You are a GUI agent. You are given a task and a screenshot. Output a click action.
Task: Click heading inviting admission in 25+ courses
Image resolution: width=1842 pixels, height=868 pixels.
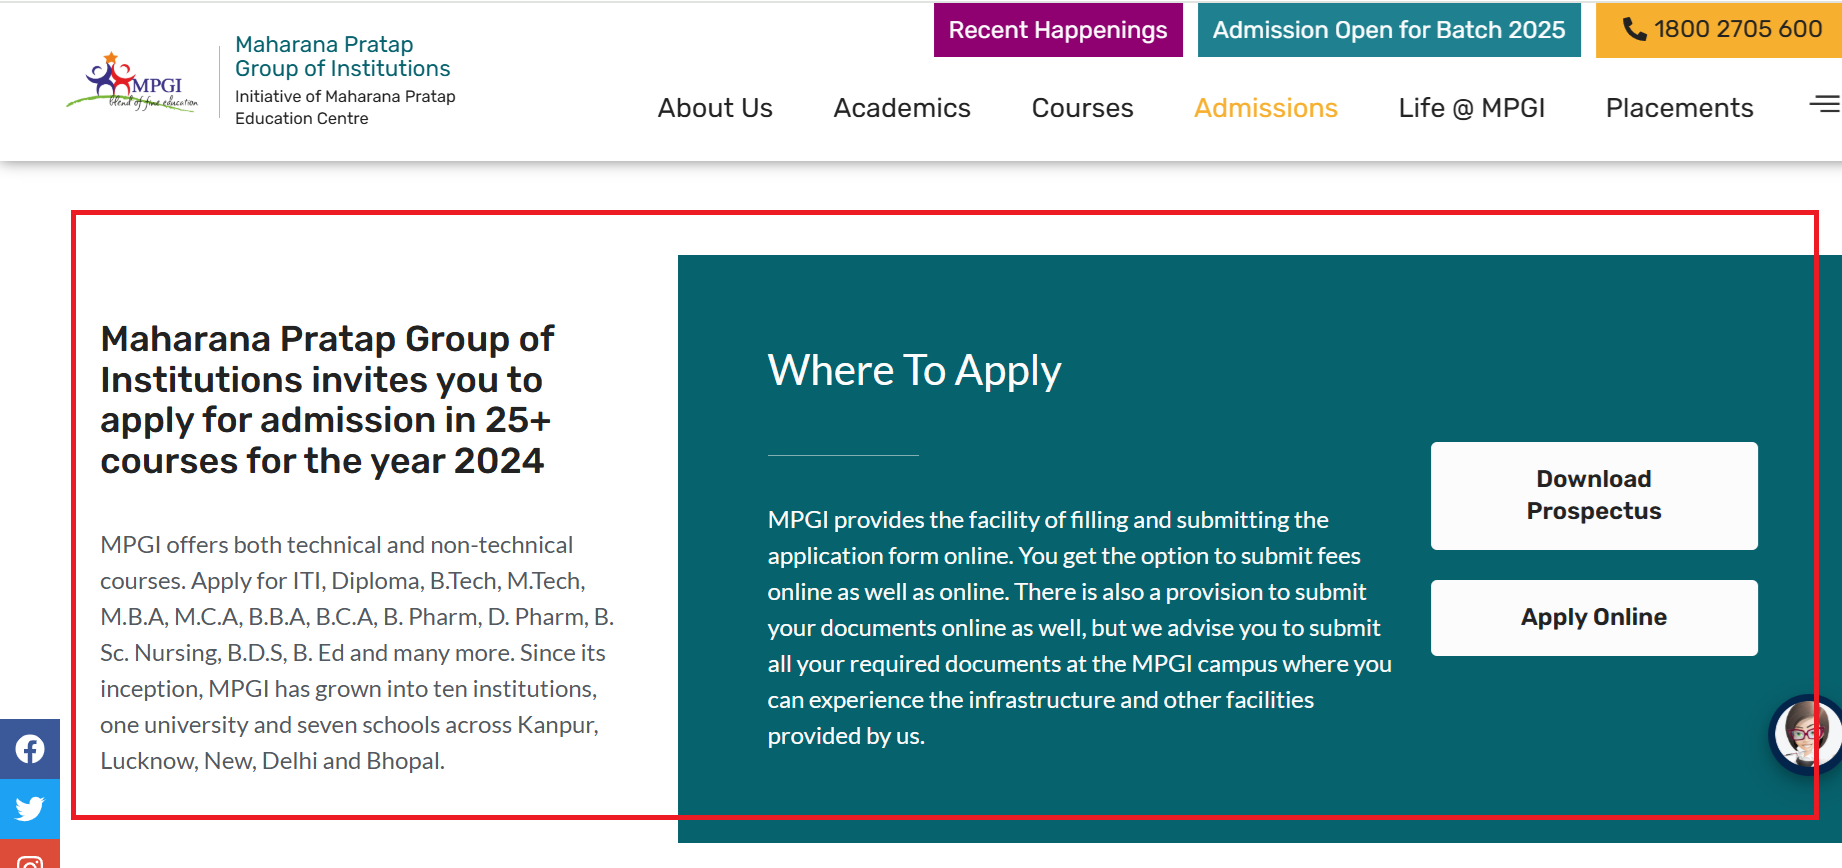[327, 400]
